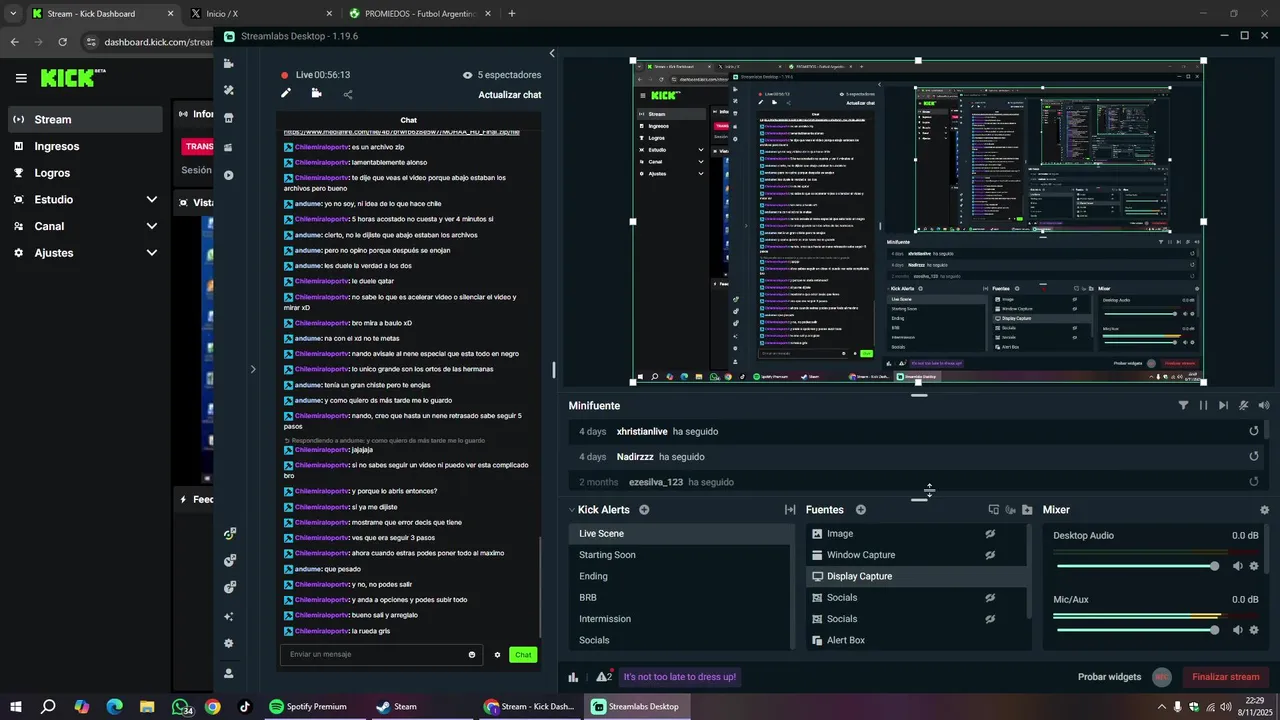Open the Editor camera icon in Streamlabs sidebar

point(229,63)
